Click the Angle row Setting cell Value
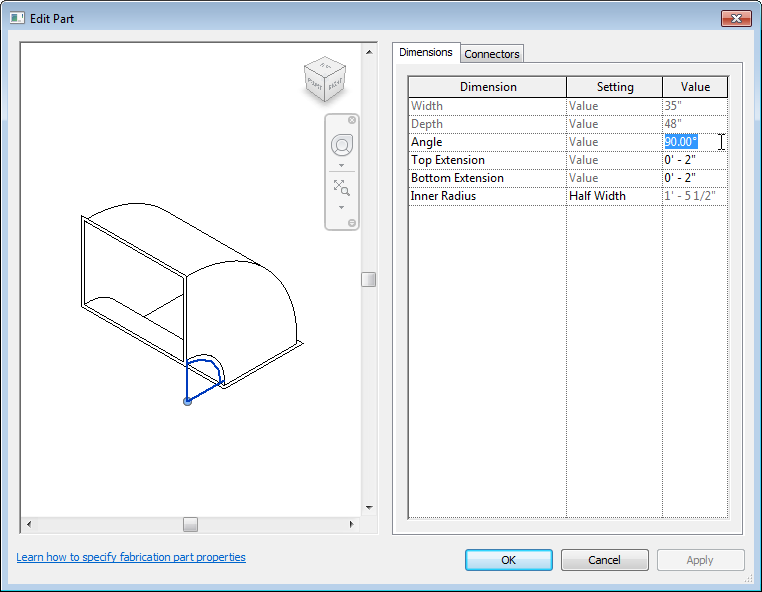The width and height of the screenshot is (762, 592). click(x=614, y=142)
